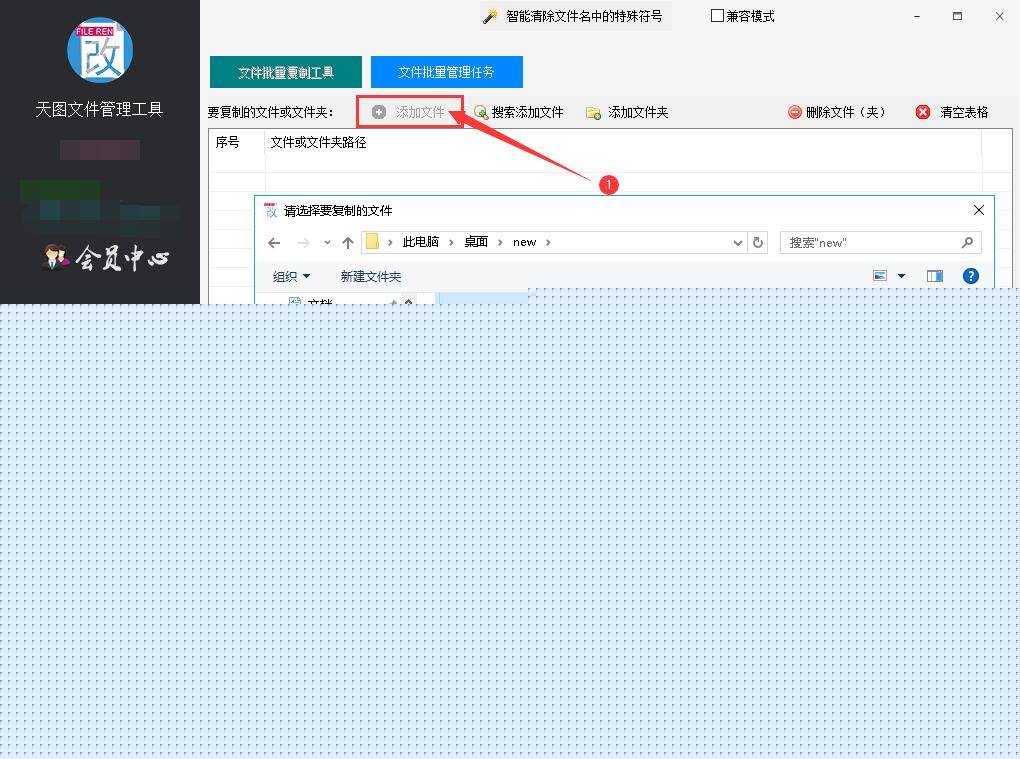Click 搜索添加文件 button
Image resolution: width=1020 pixels, height=759 pixels.
point(518,112)
